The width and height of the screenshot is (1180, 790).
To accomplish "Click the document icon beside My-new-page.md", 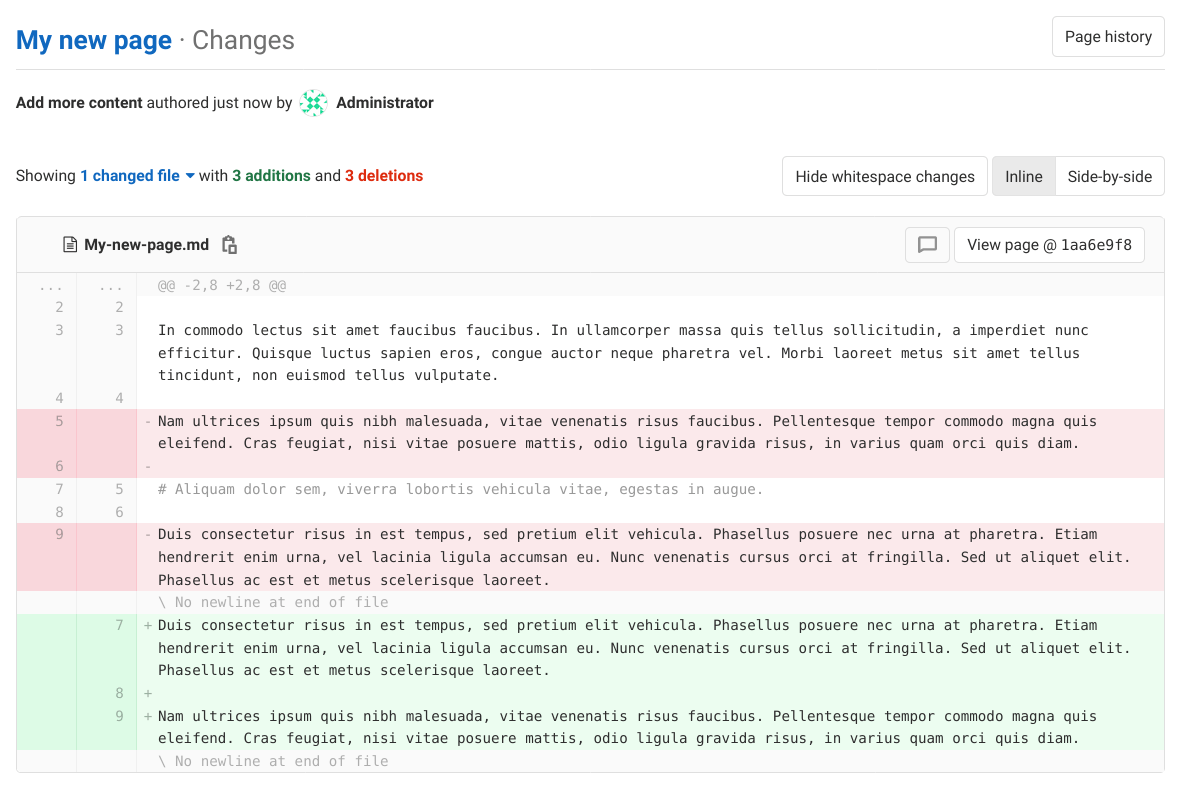I will point(69,244).
